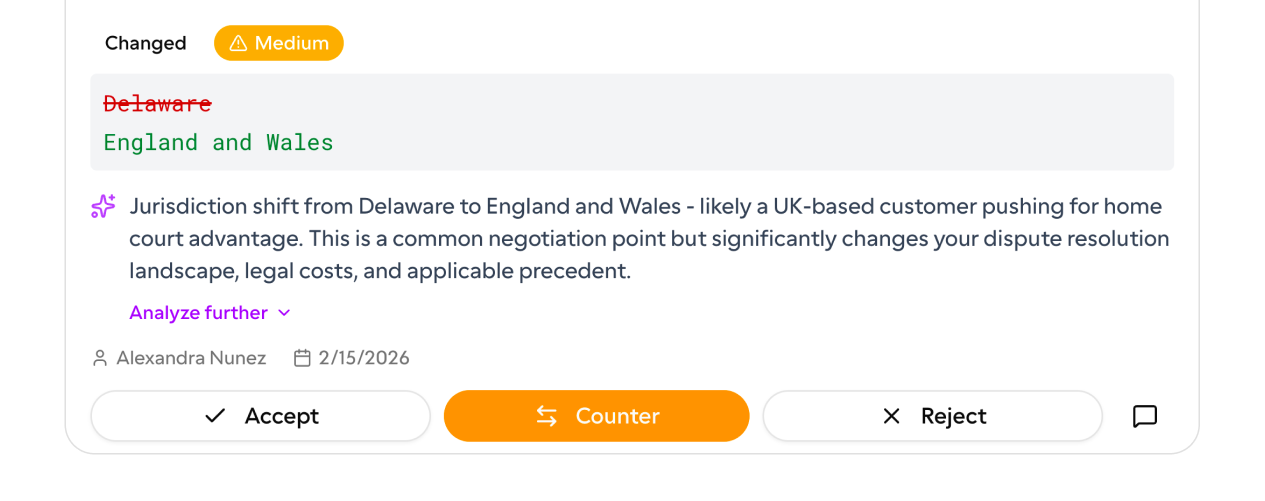This screenshot has width=1265, height=501.
Task: Open the comment speech bubble
Action: [1145, 416]
